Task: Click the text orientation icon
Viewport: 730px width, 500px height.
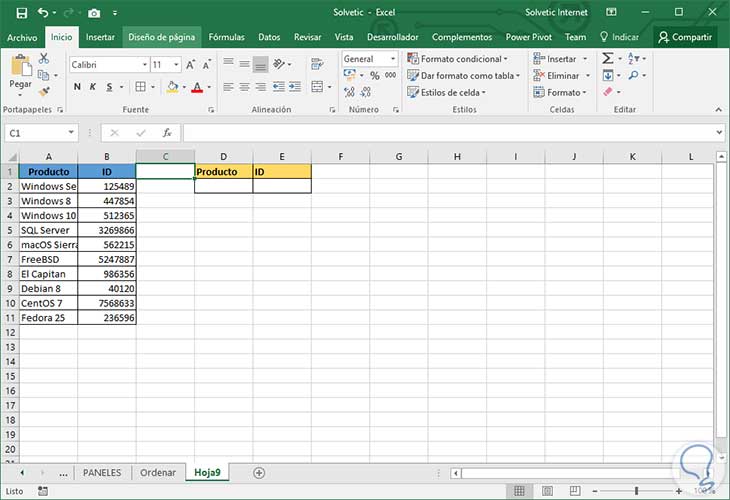Action: 279,64
